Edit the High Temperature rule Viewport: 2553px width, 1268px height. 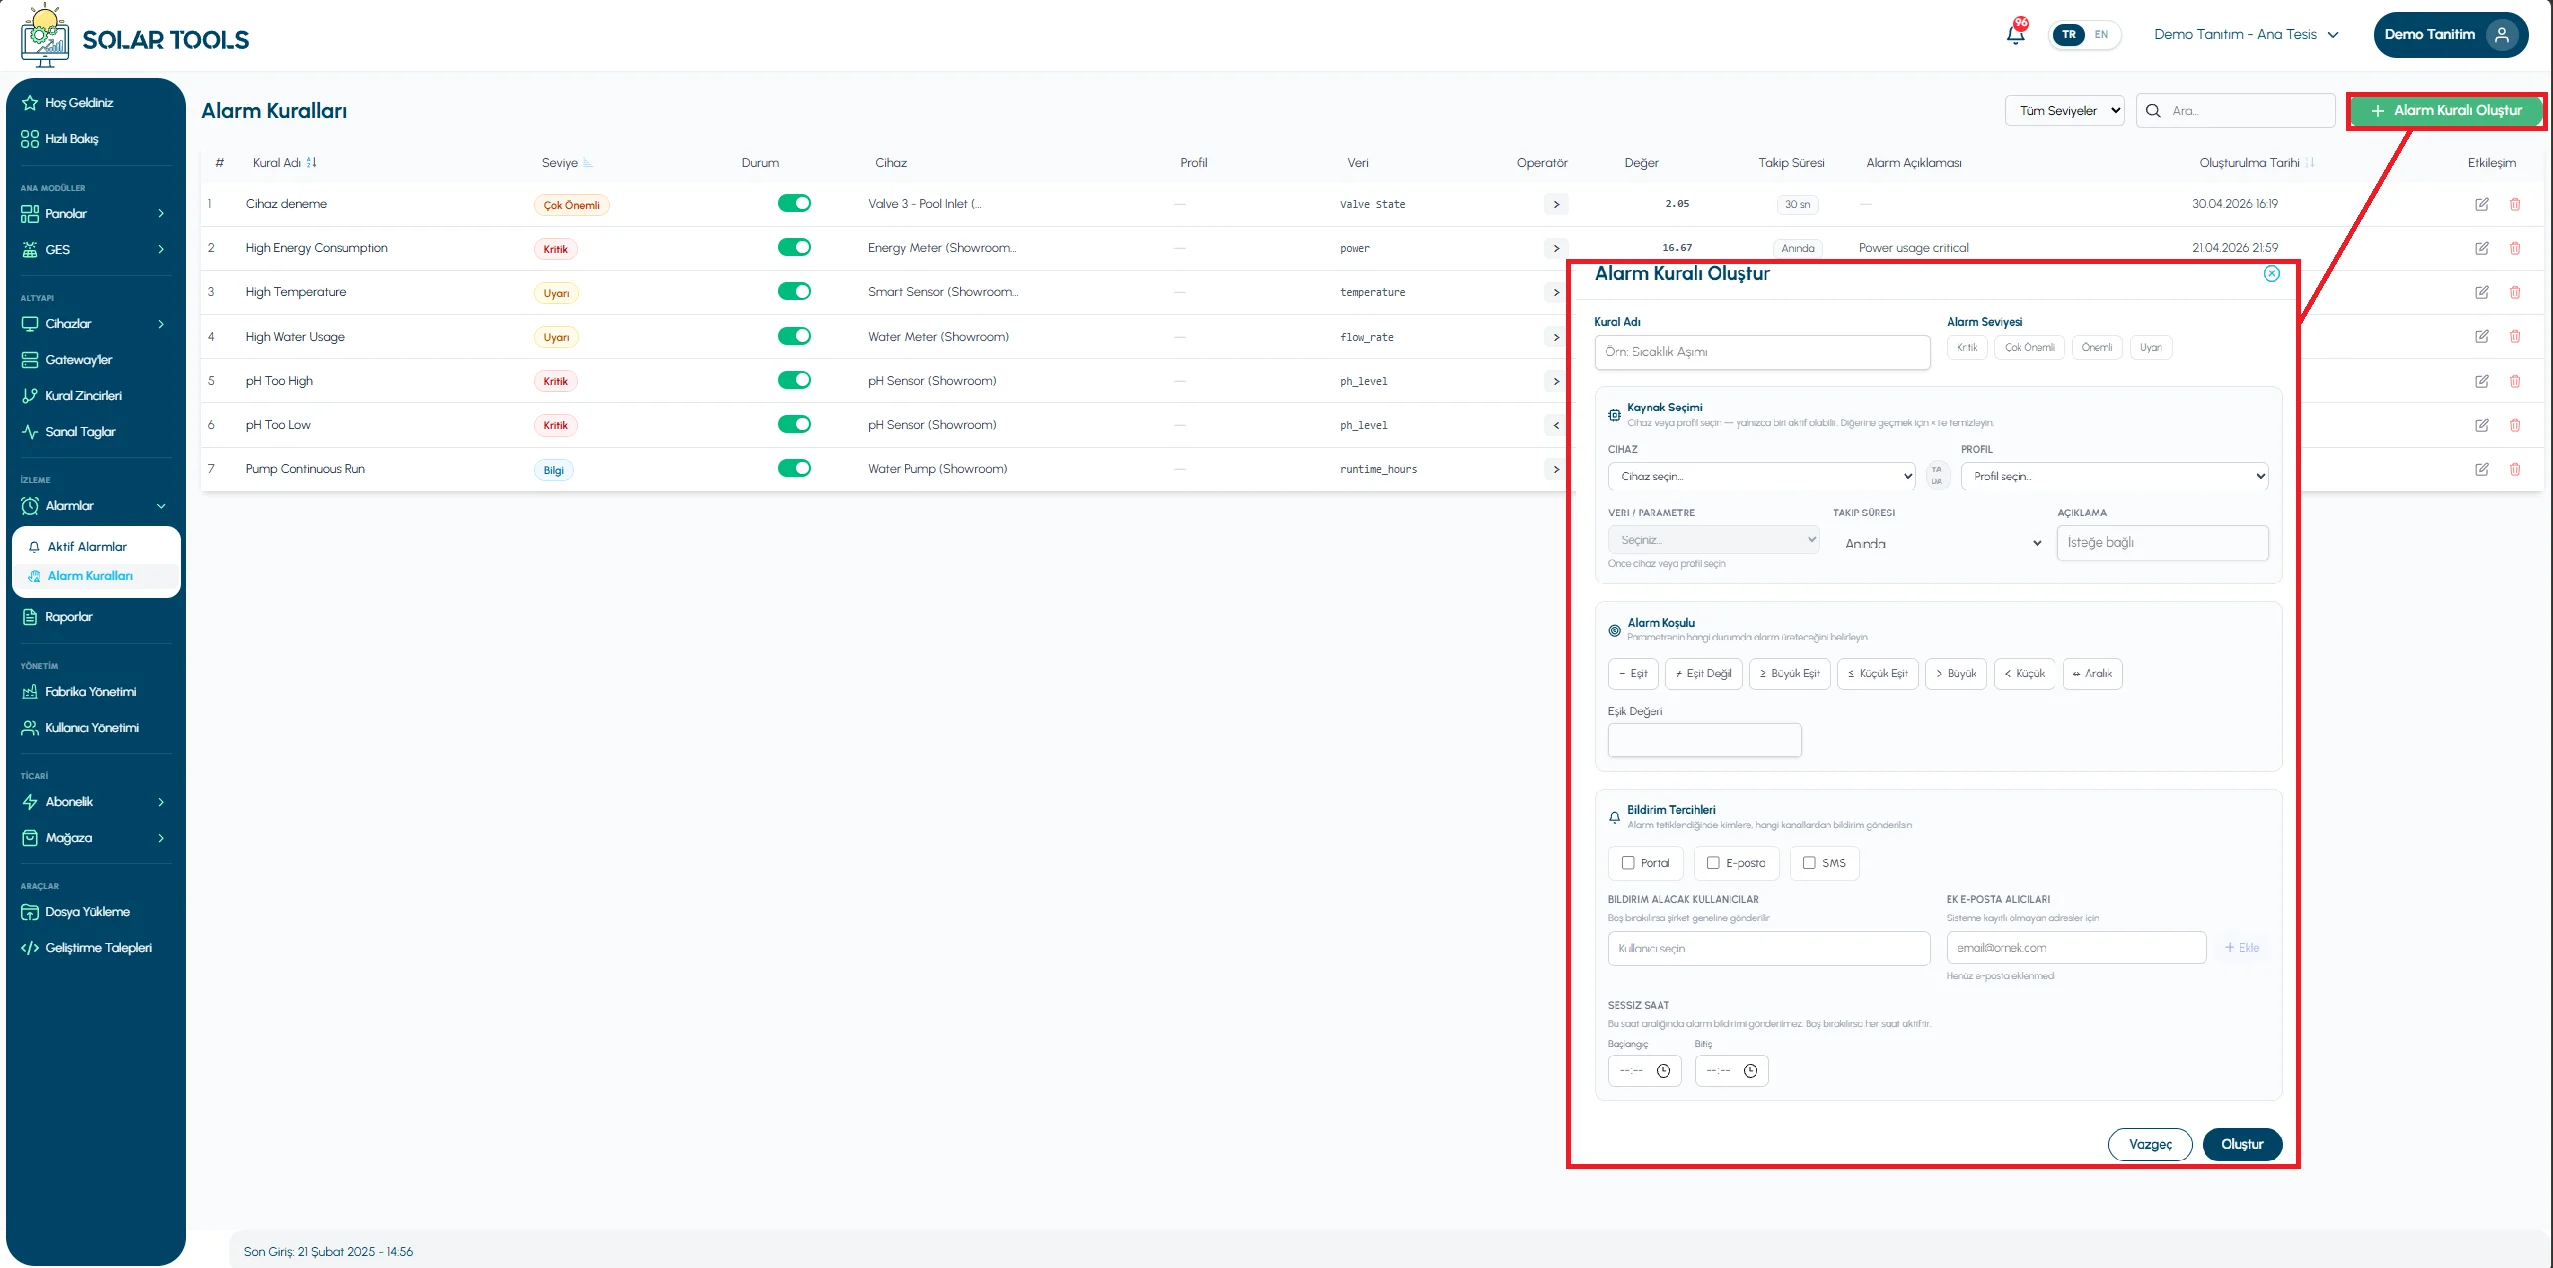[x=2481, y=292]
